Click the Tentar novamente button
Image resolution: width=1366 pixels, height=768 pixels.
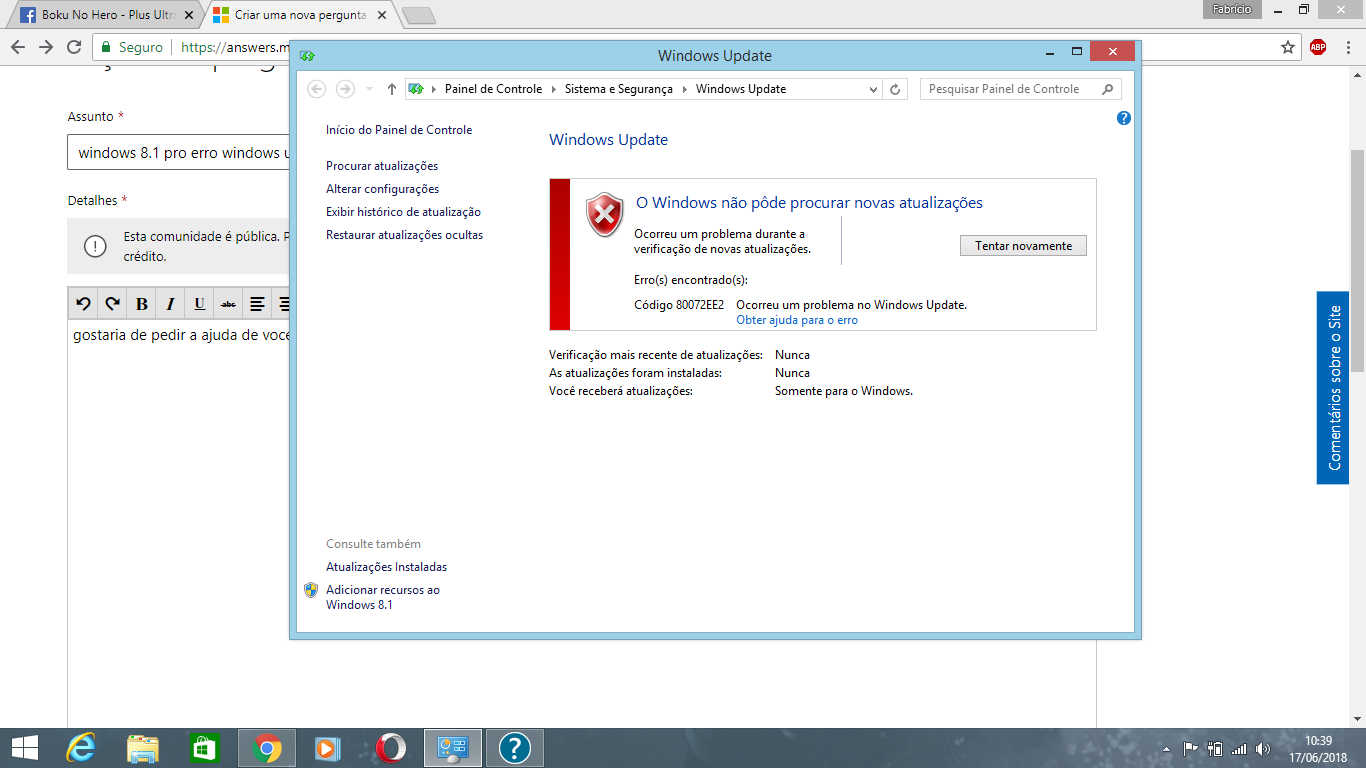click(1023, 246)
